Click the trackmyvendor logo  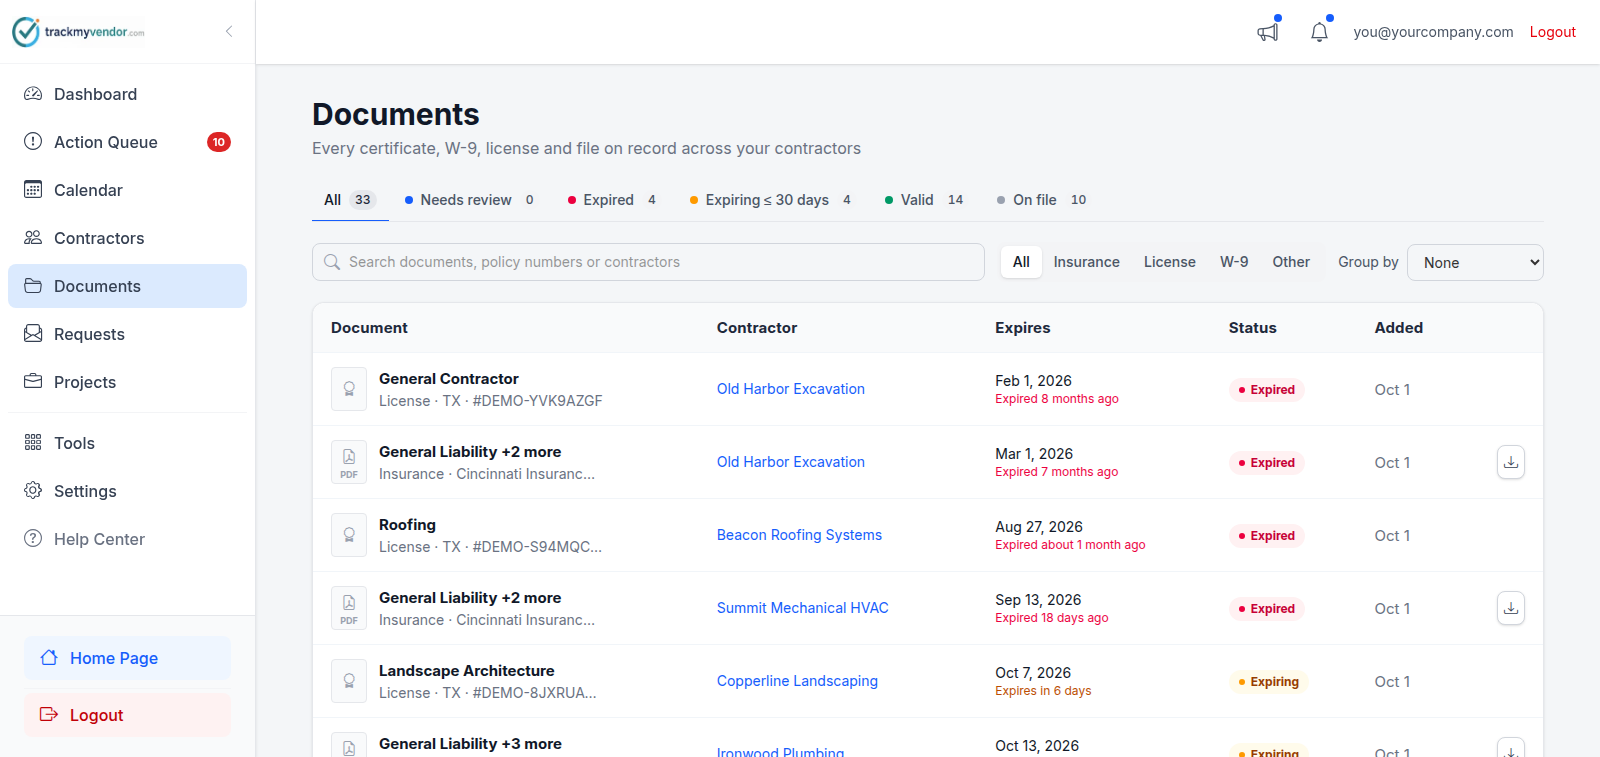point(78,32)
